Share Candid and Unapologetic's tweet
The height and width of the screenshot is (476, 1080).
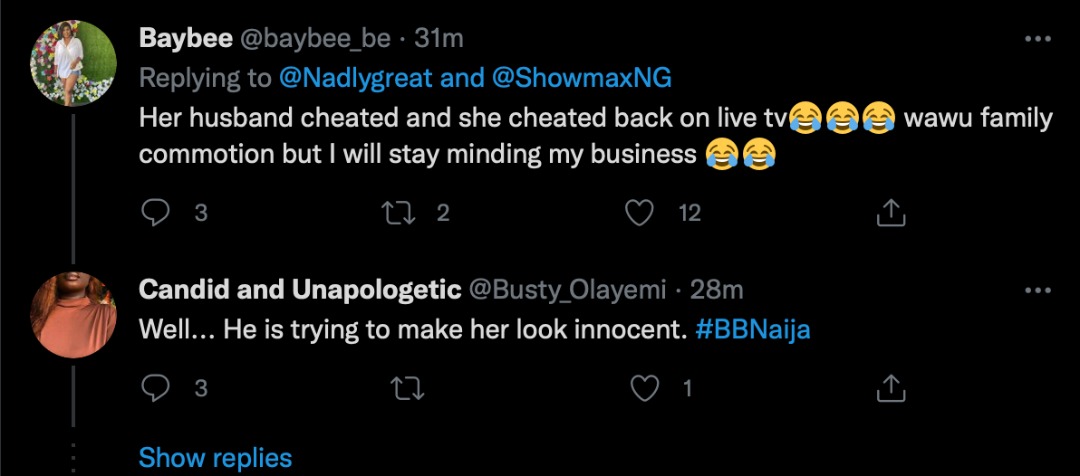pos(890,387)
